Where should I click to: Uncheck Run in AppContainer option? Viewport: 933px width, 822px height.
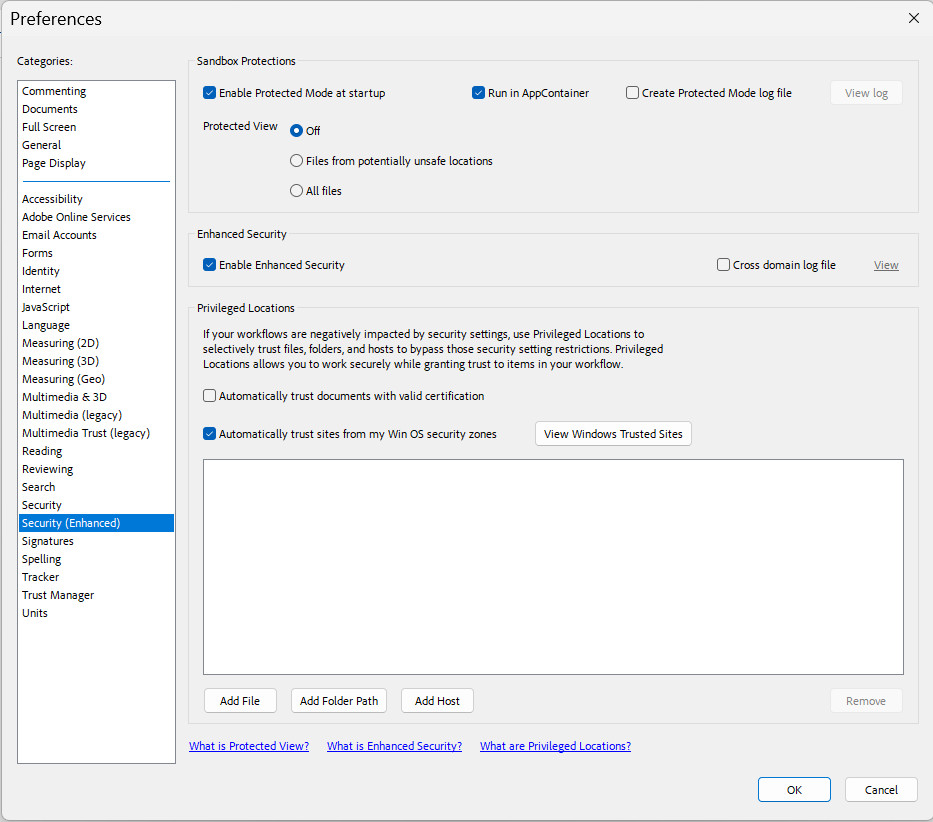click(x=479, y=93)
